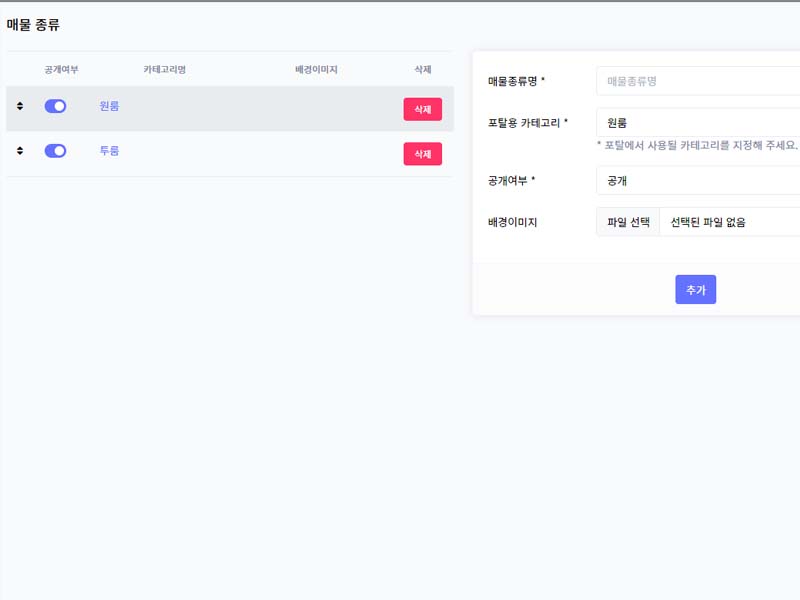The height and width of the screenshot is (600, 800).
Task: Click the 추가 submit button
Action: 695,289
